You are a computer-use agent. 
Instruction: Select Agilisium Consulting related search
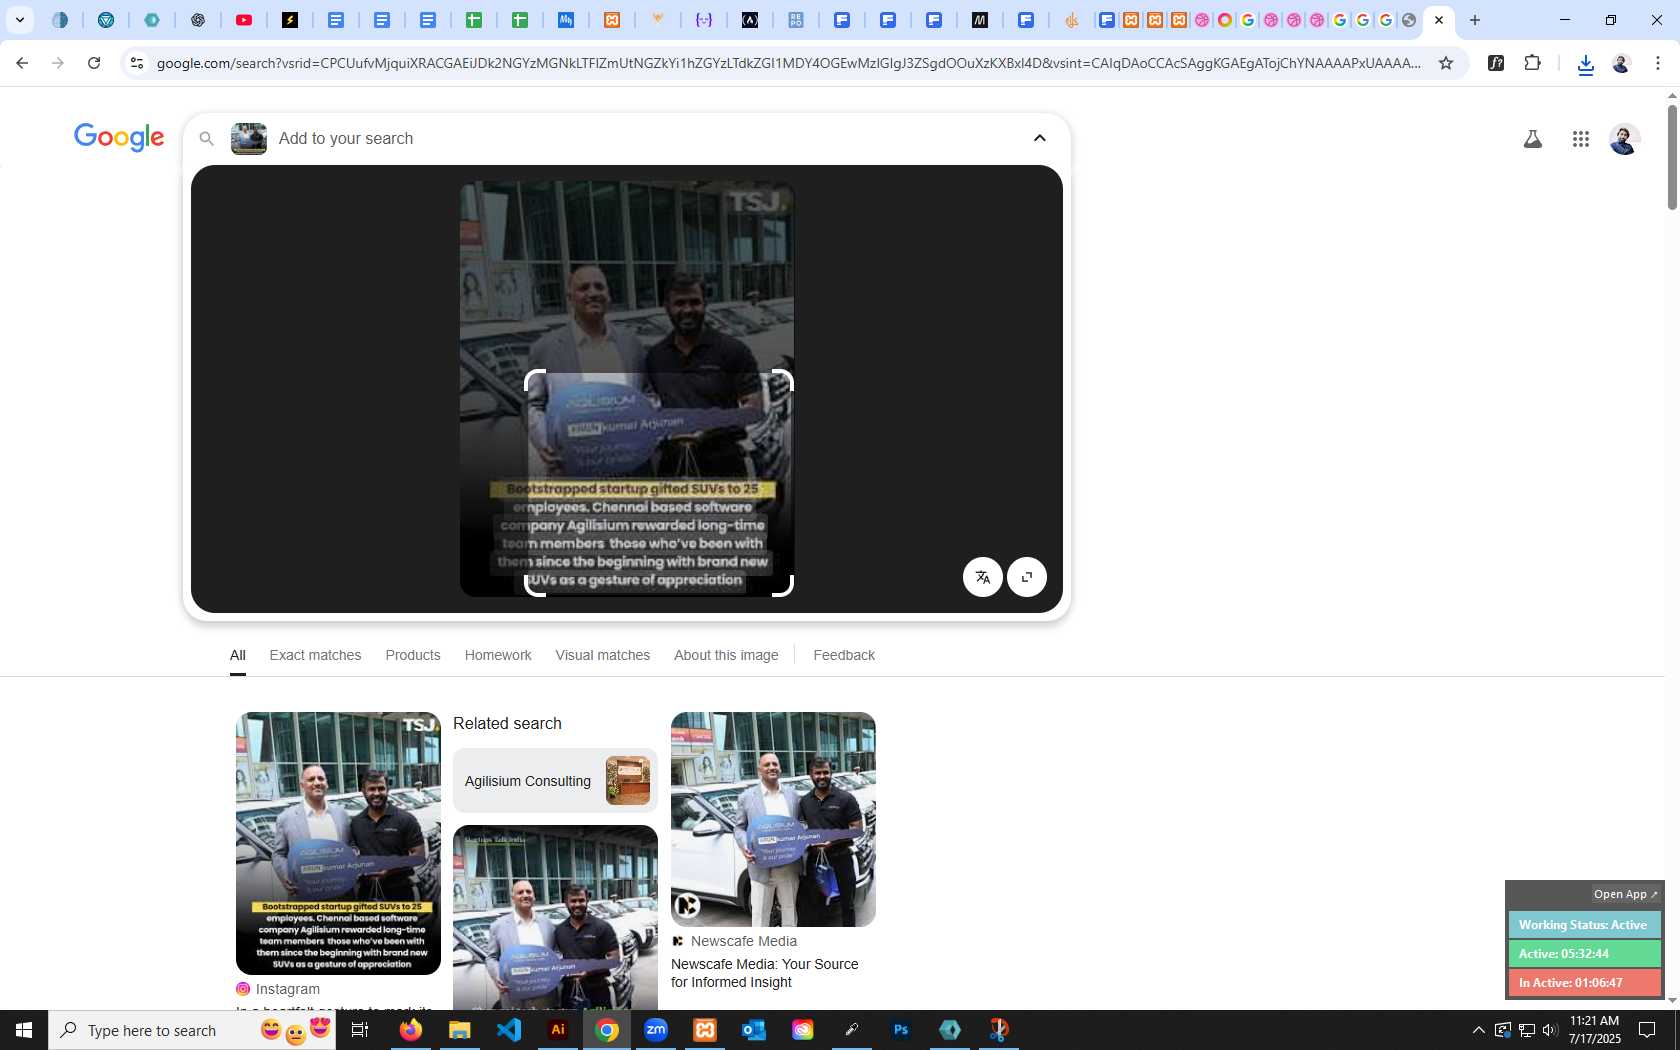point(555,781)
